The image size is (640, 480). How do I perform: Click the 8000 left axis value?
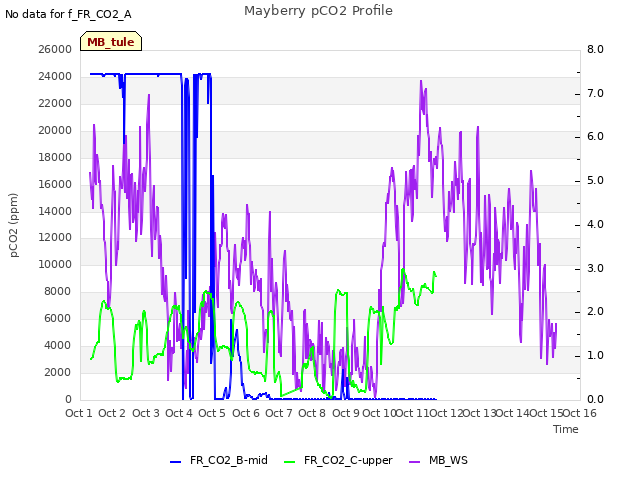[x=58, y=291]
